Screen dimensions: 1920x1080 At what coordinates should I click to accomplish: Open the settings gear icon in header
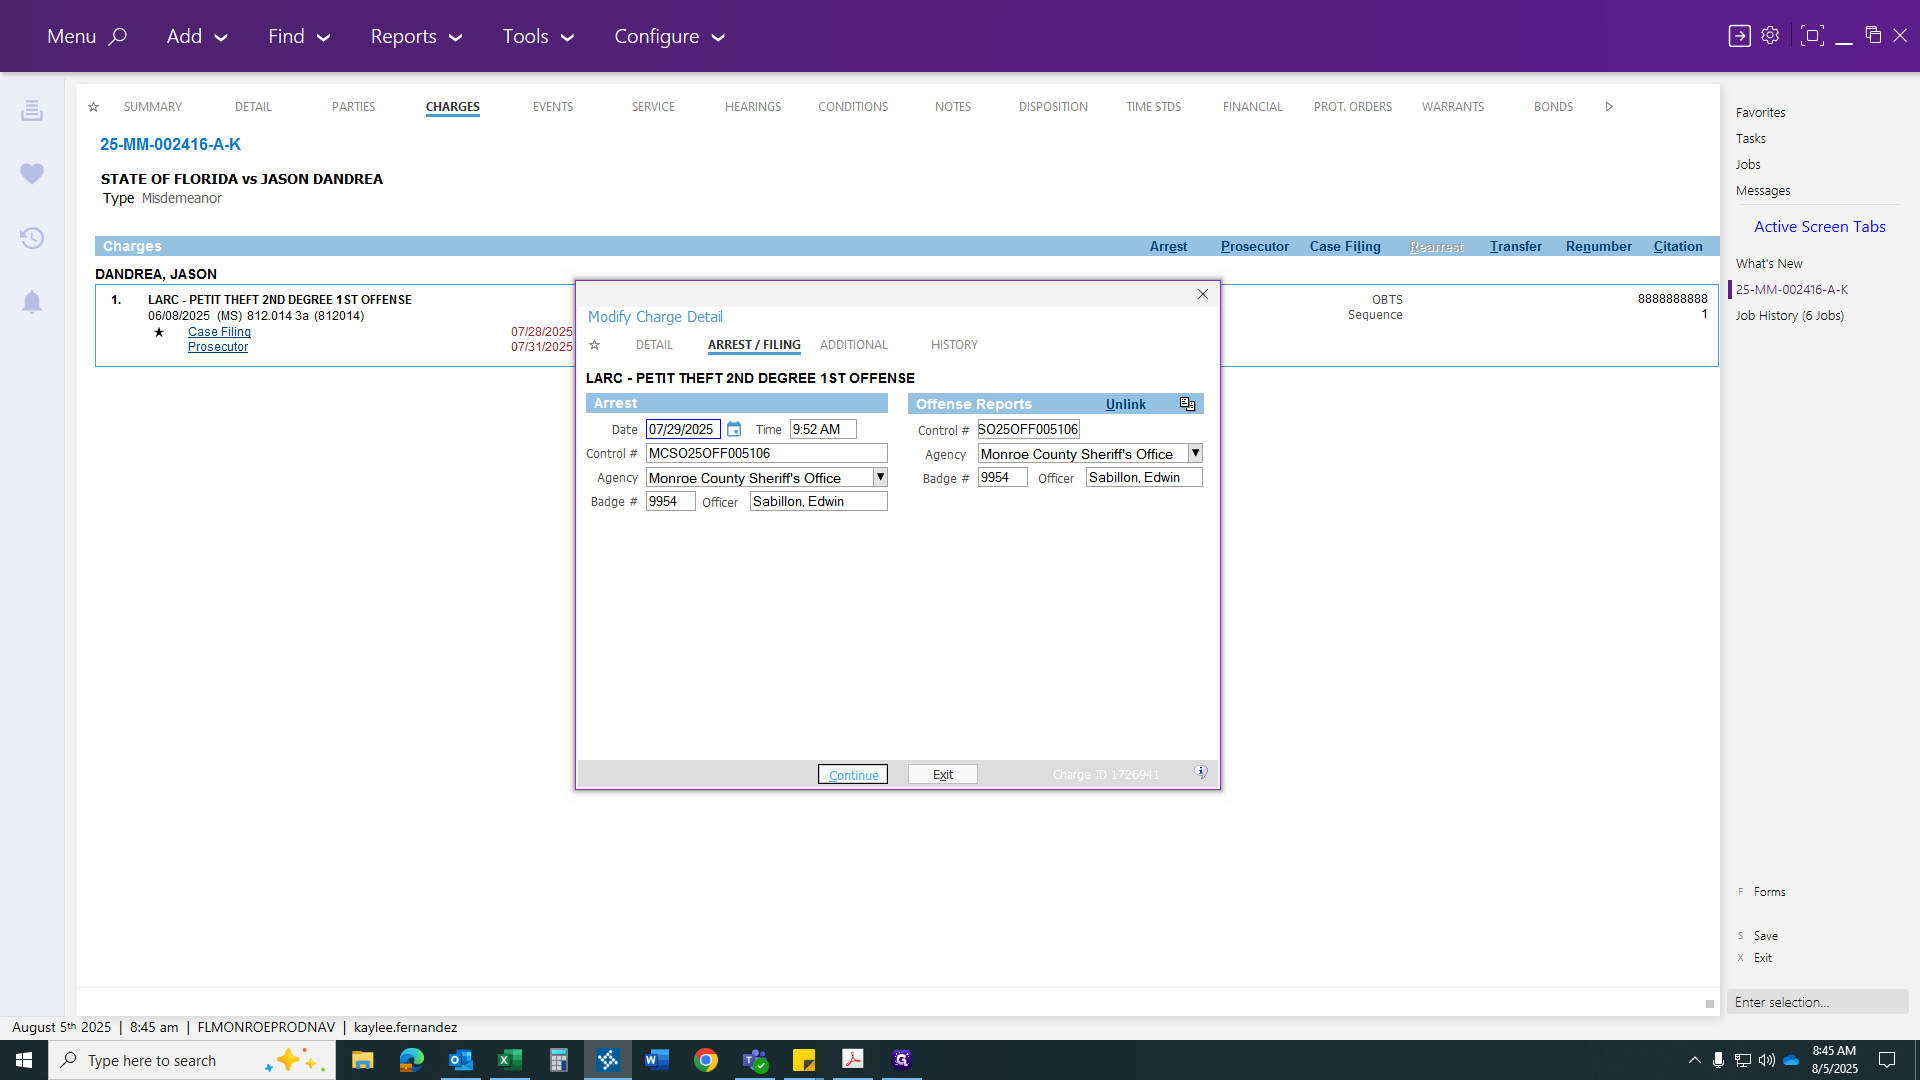tap(1770, 35)
